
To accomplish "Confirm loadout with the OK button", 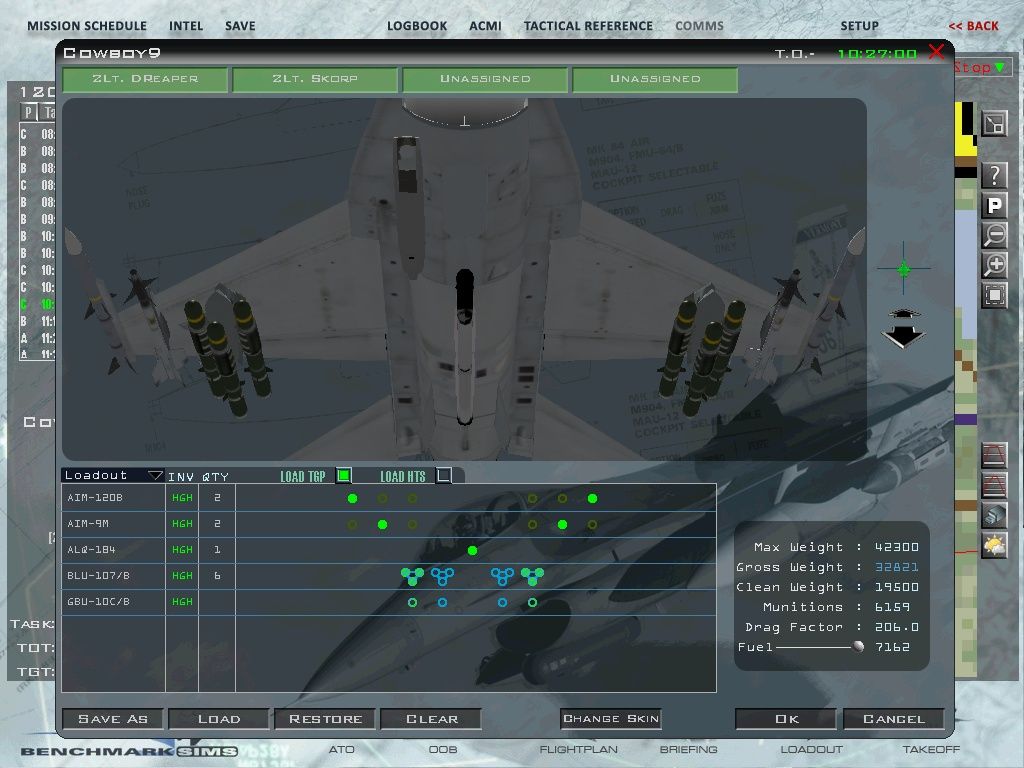I will click(x=786, y=719).
